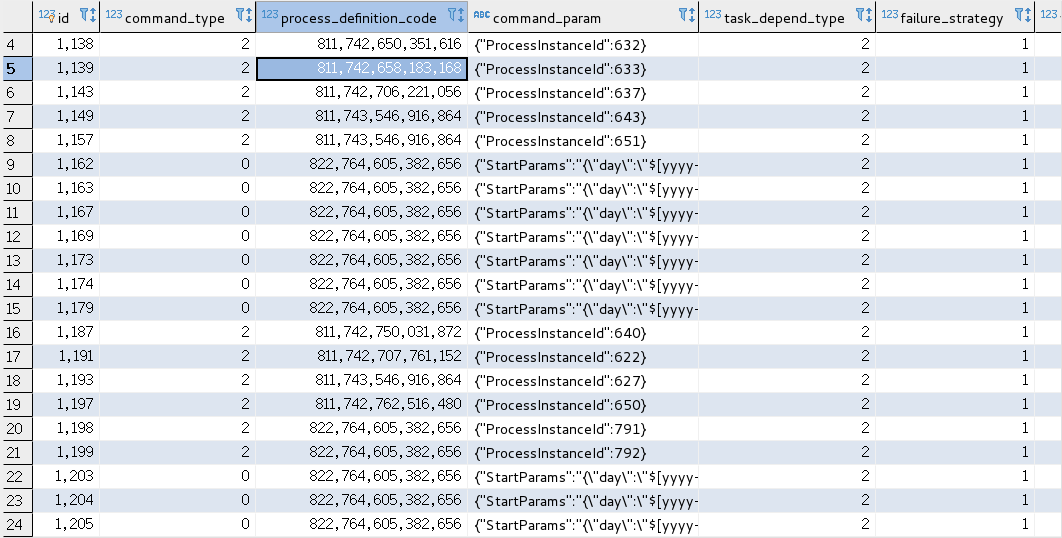Click process code 811,742,706,221,056
The width and height of the screenshot is (1062, 538).
point(362,92)
